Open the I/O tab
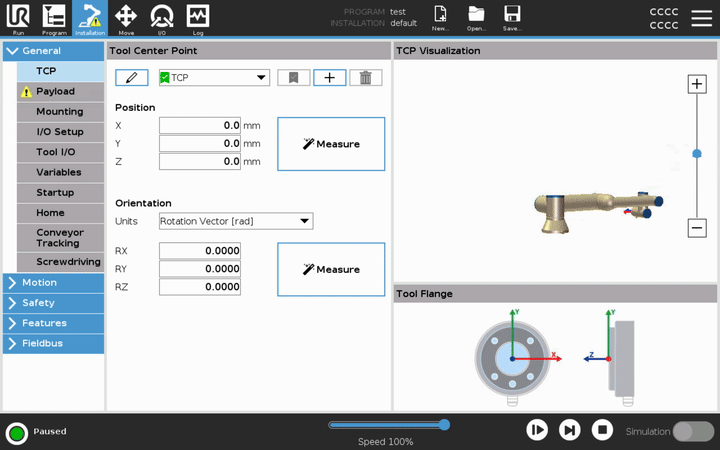Viewport: 720px width, 450px height. 162,18
